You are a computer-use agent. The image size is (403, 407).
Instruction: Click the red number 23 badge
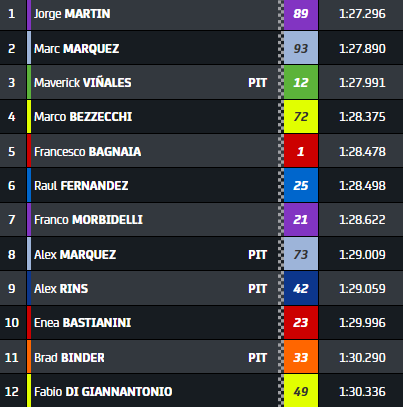coord(301,323)
